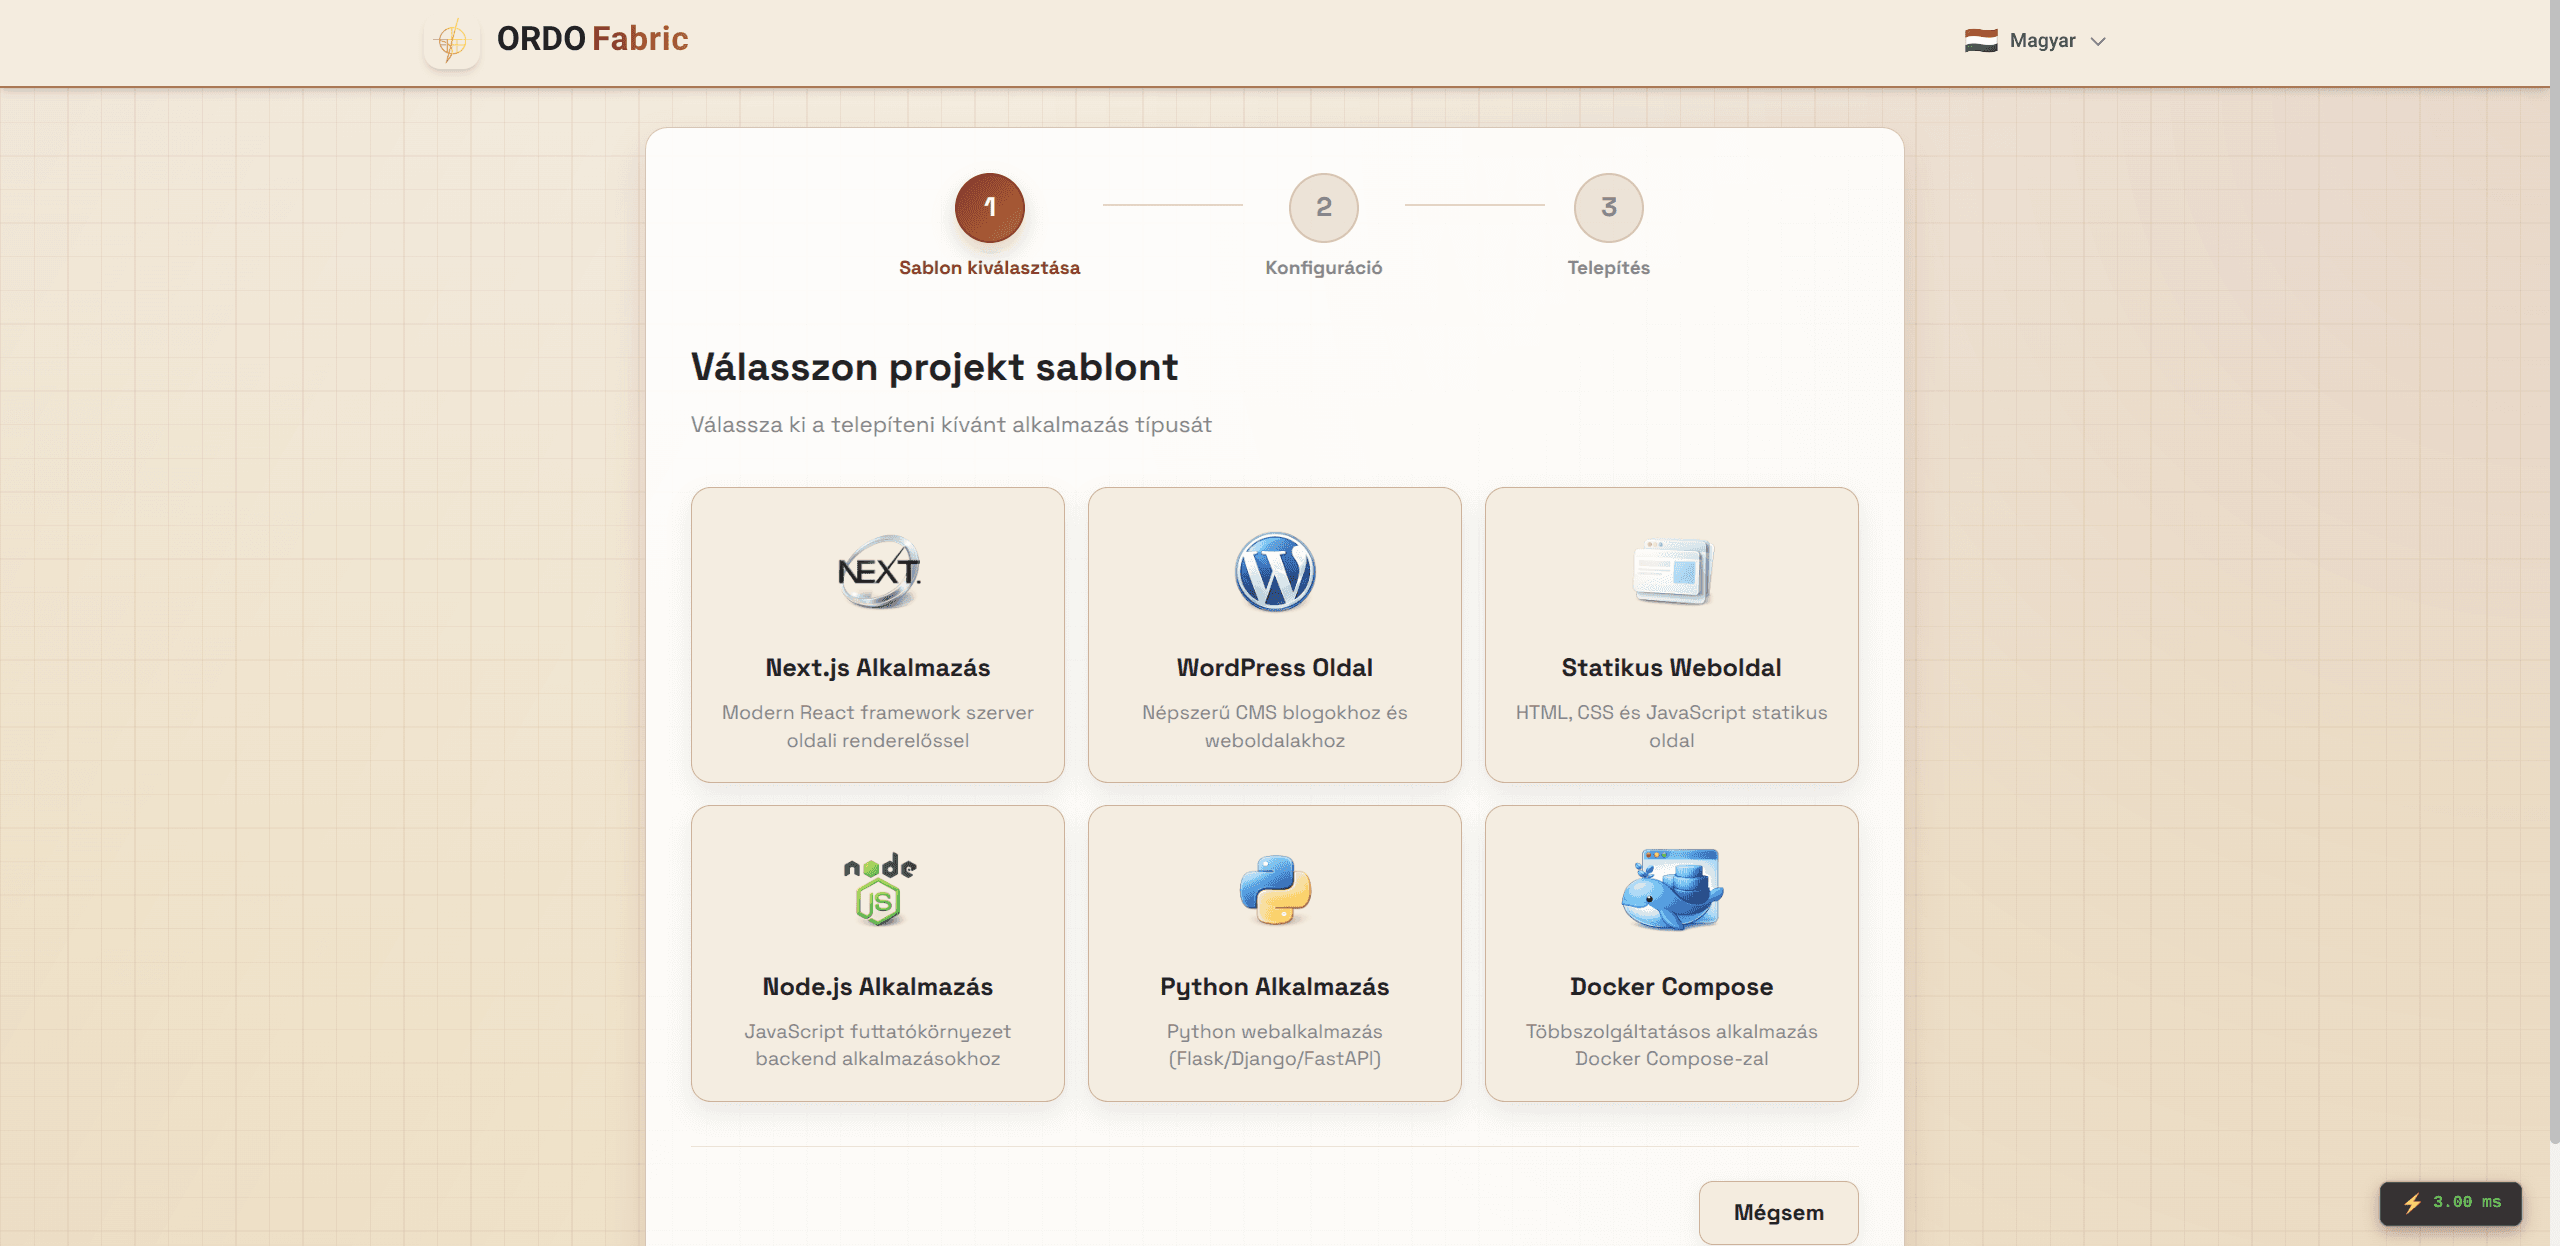Choose the WordPress Oldal template title
Screen dimensions: 2560x1246
click(x=1274, y=667)
